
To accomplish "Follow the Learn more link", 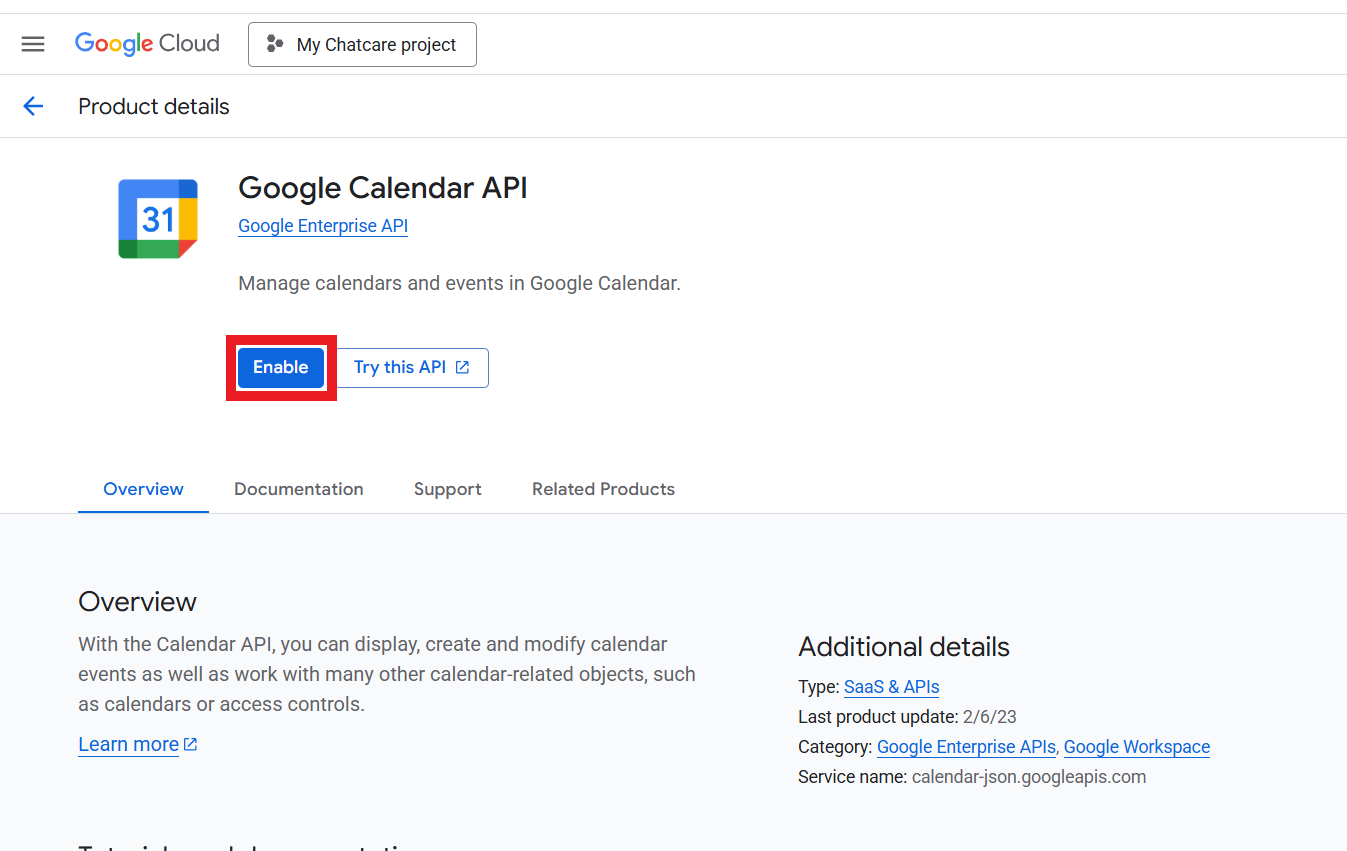I will pos(138,744).
